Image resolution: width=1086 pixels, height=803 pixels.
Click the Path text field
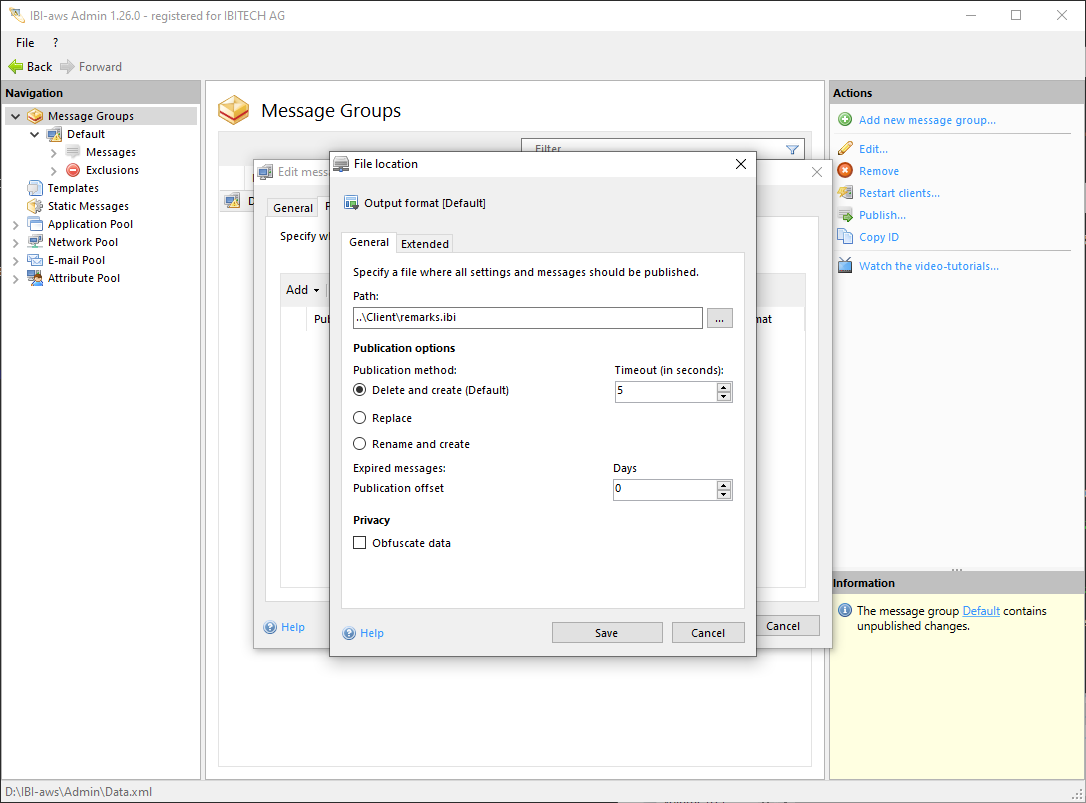[x=527, y=318]
